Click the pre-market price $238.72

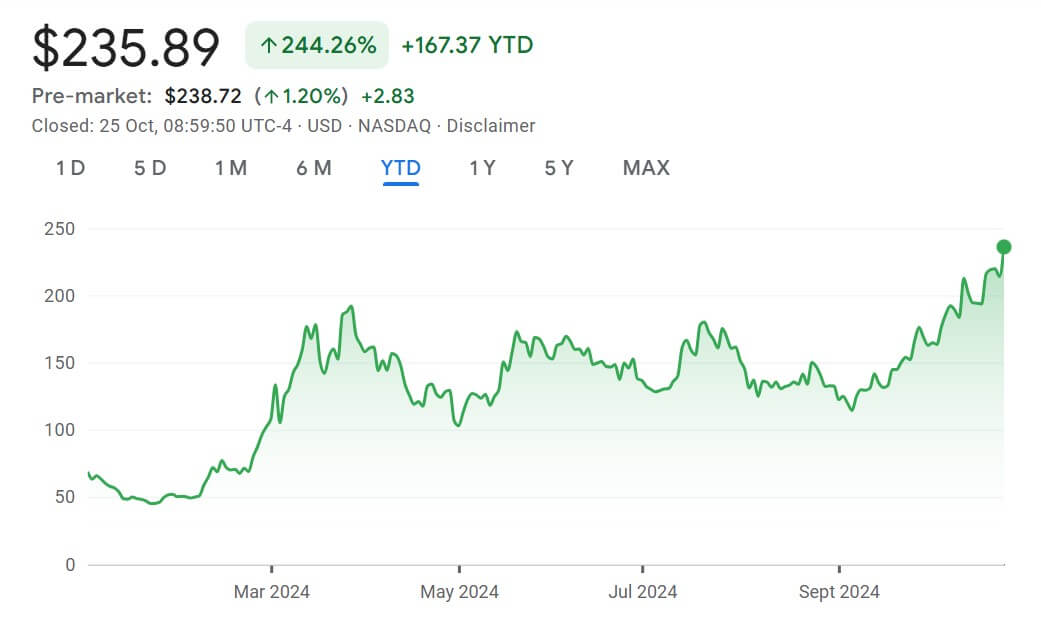[203, 96]
